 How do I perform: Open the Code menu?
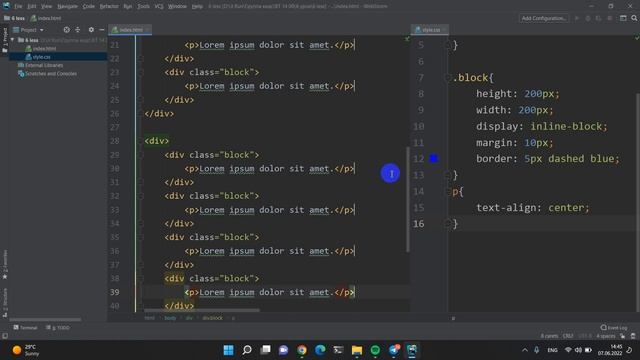pyautogui.click(x=89, y=7)
